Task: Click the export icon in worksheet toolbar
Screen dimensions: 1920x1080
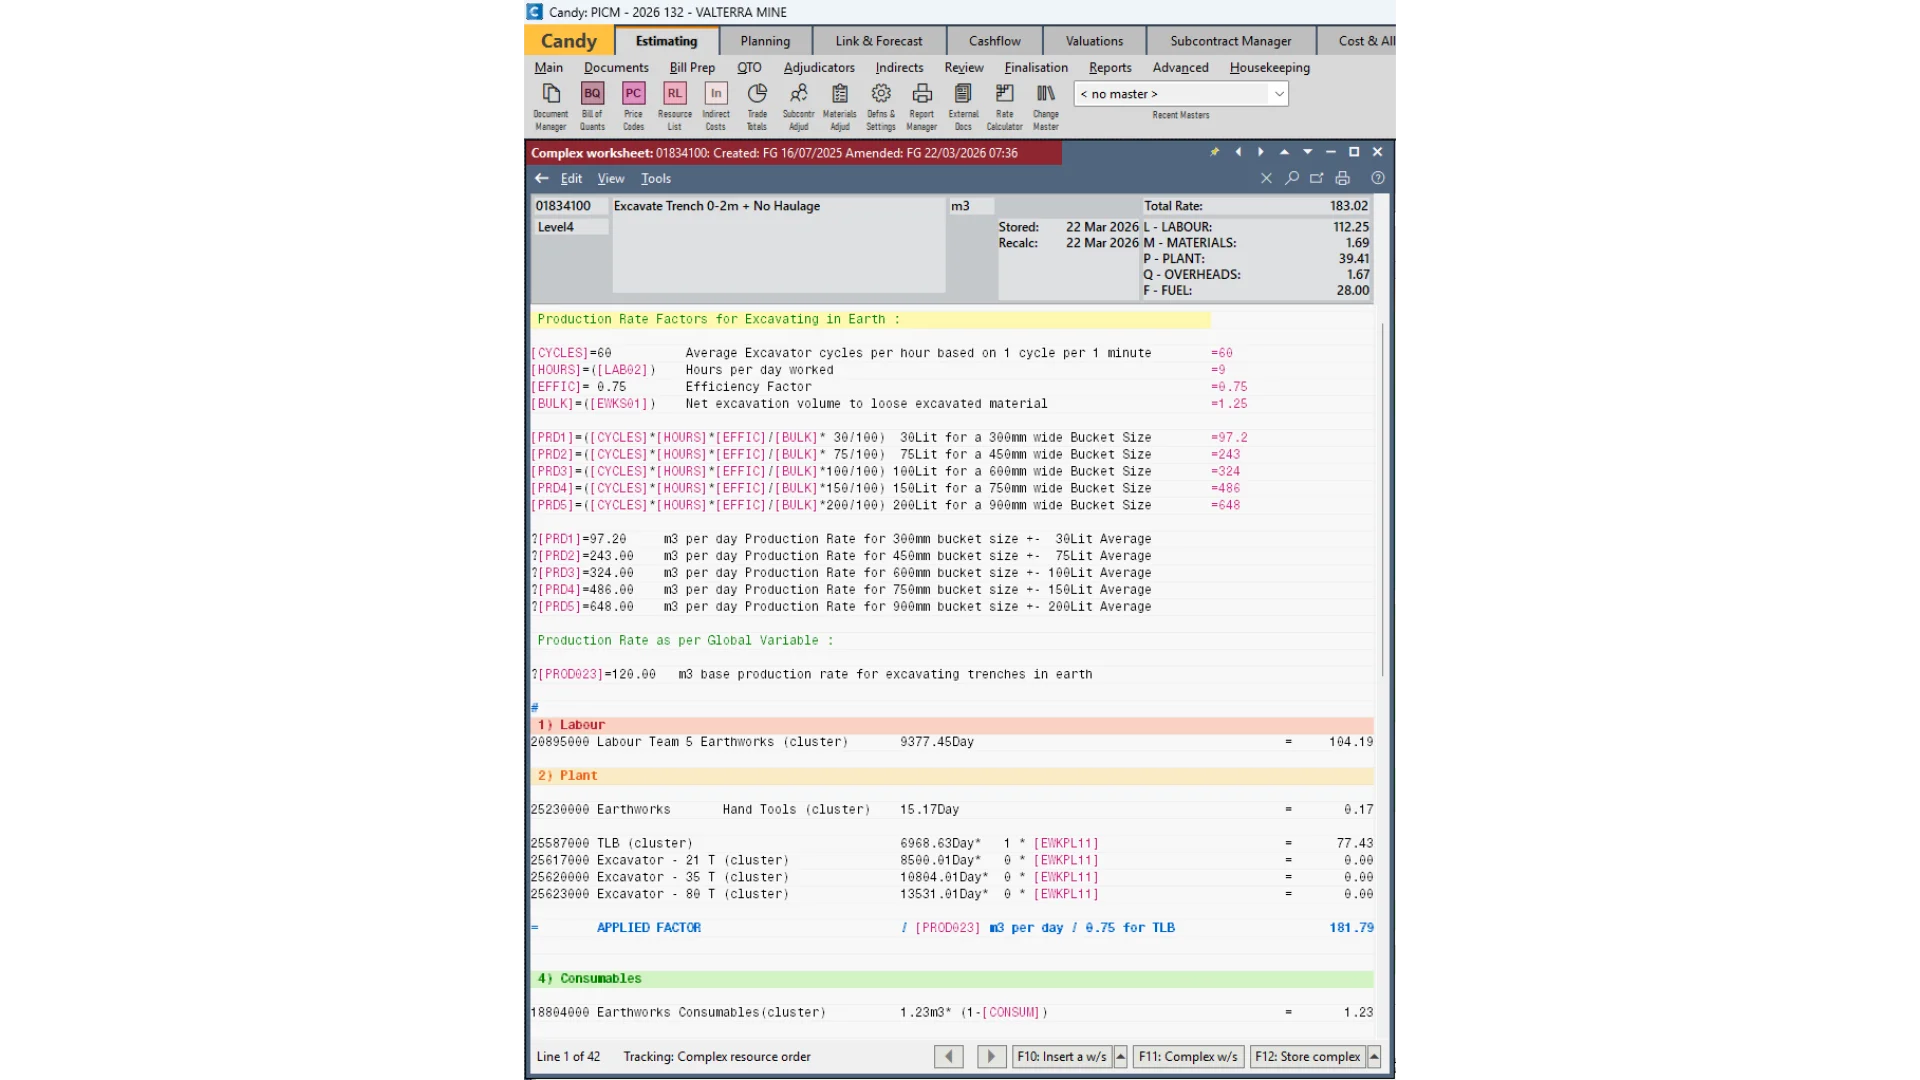Action: tap(1317, 178)
